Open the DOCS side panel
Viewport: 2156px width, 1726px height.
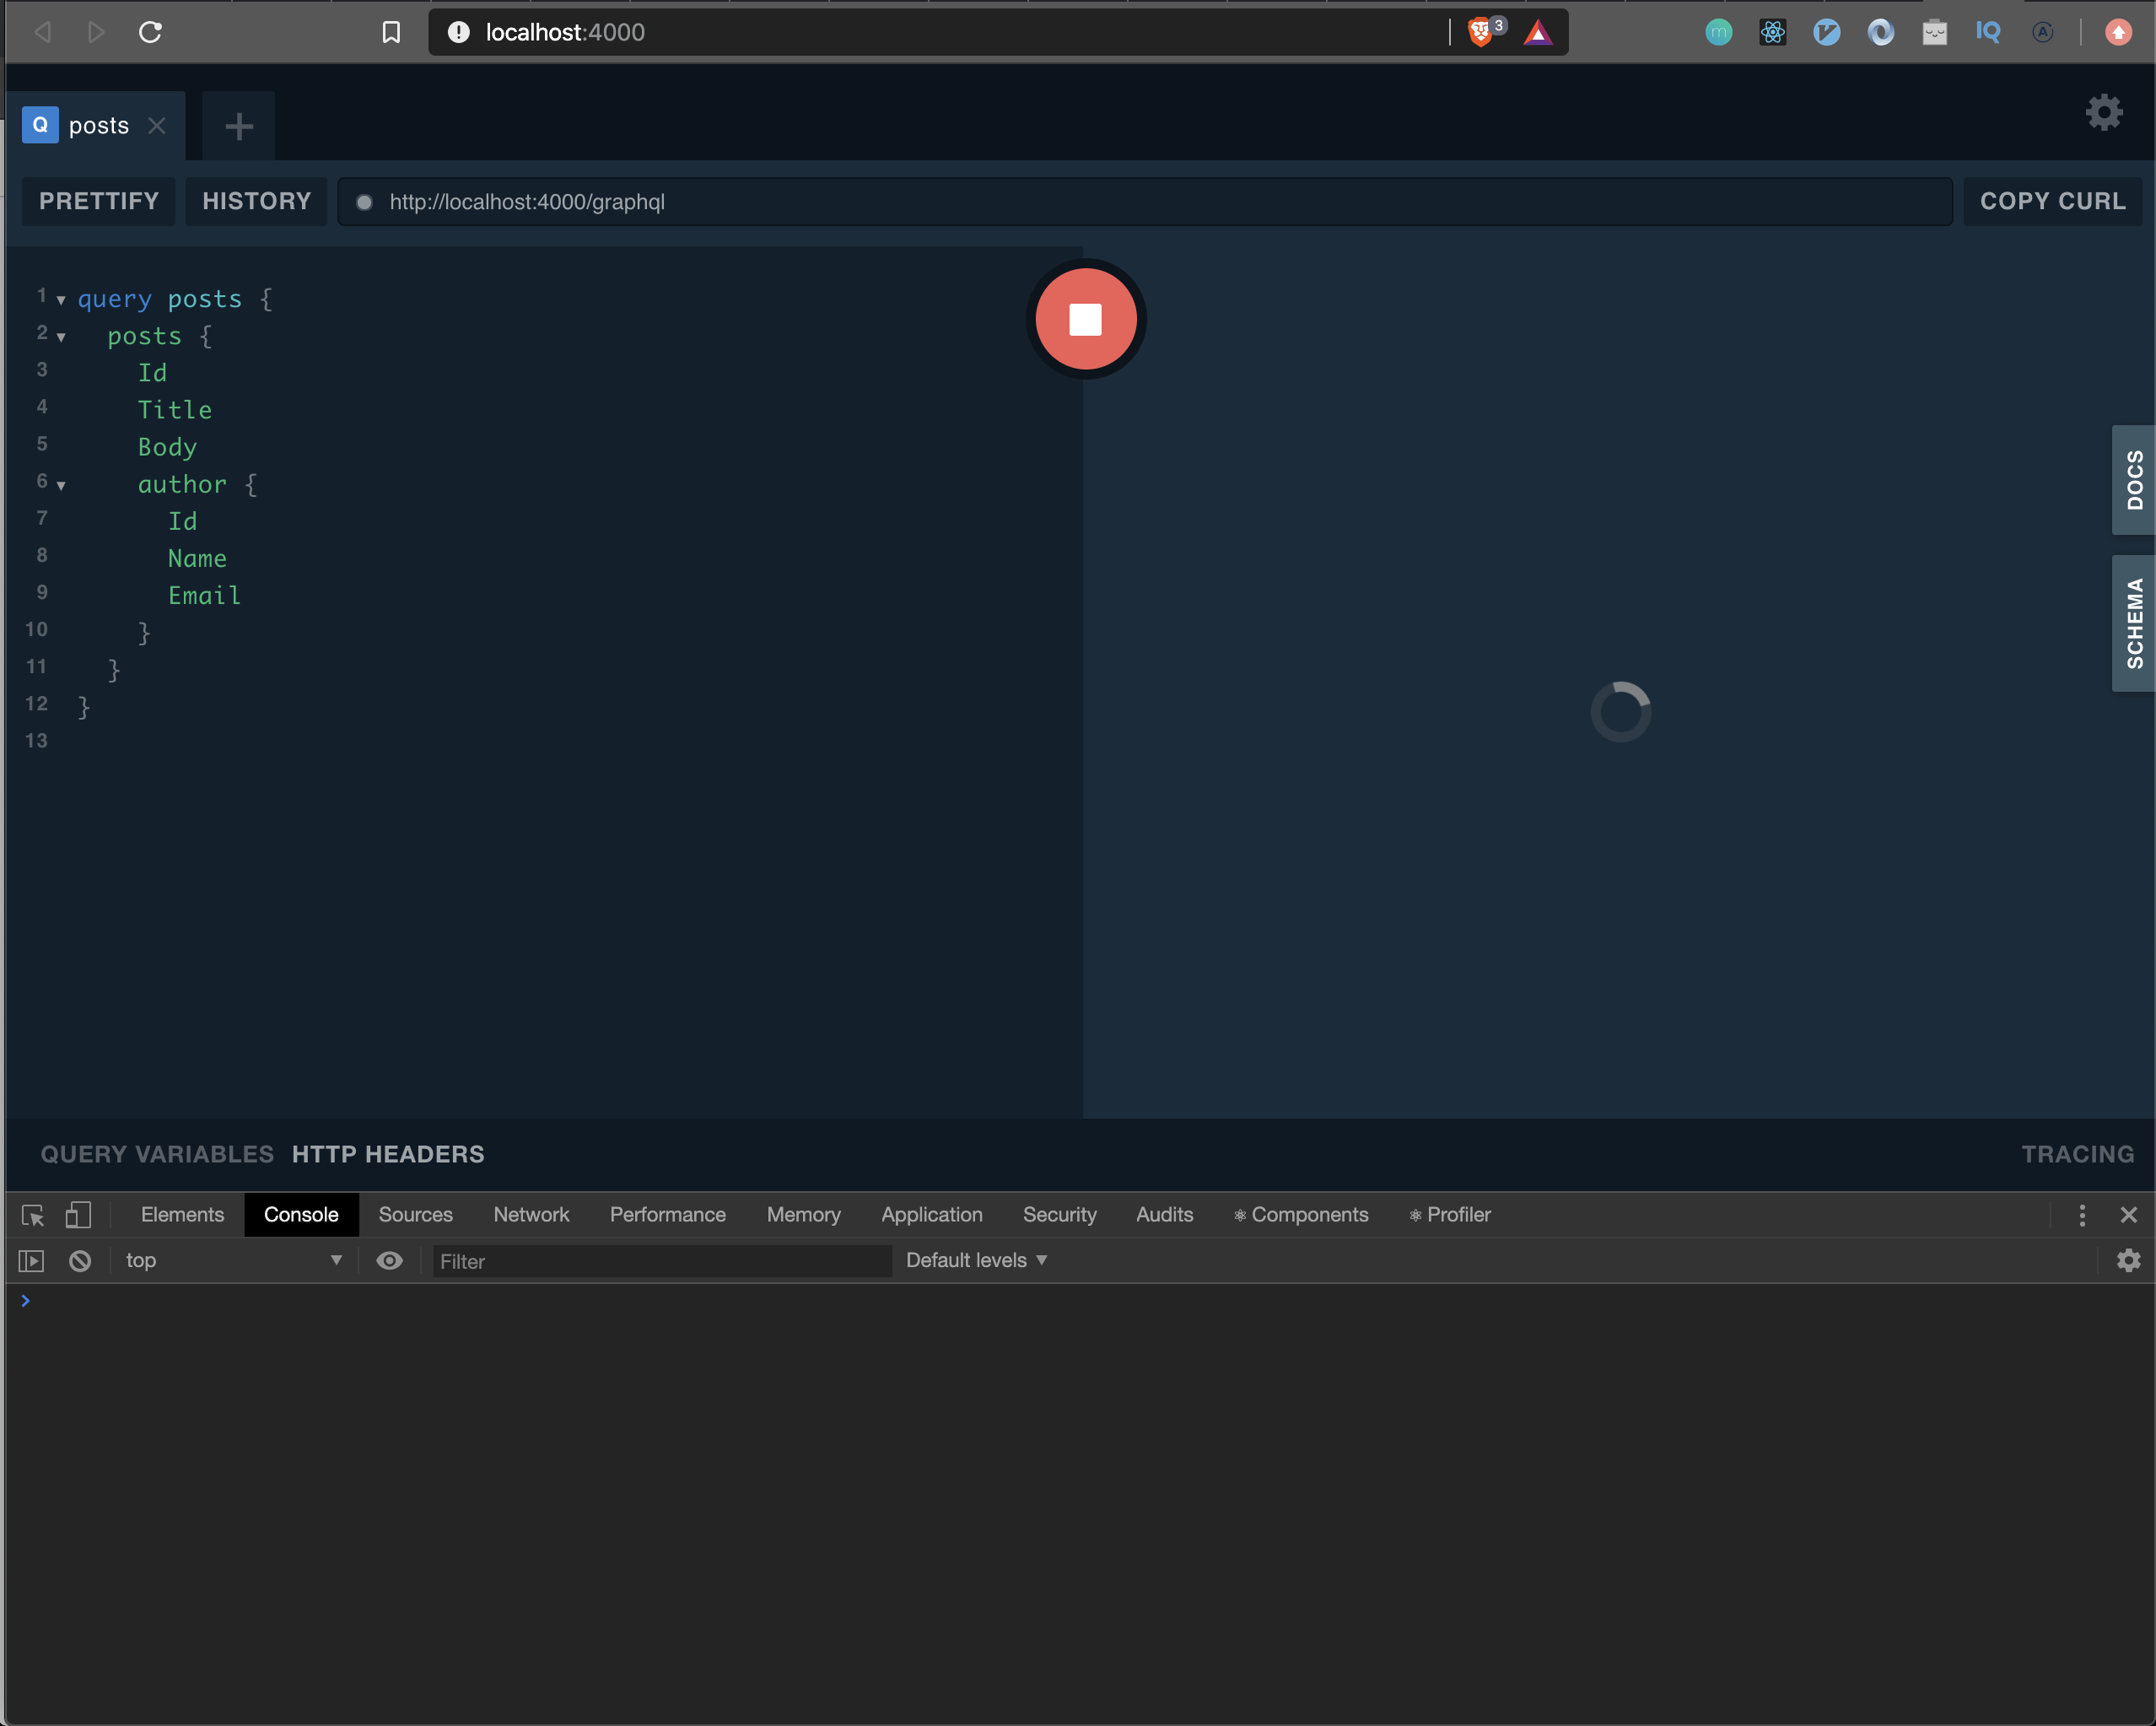(2133, 480)
